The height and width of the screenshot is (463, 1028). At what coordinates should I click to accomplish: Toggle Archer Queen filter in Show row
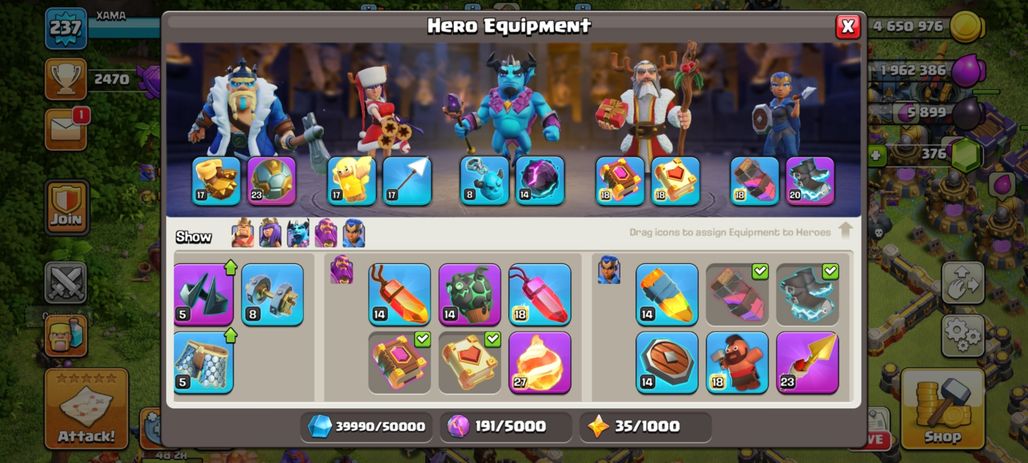click(270, 233)
